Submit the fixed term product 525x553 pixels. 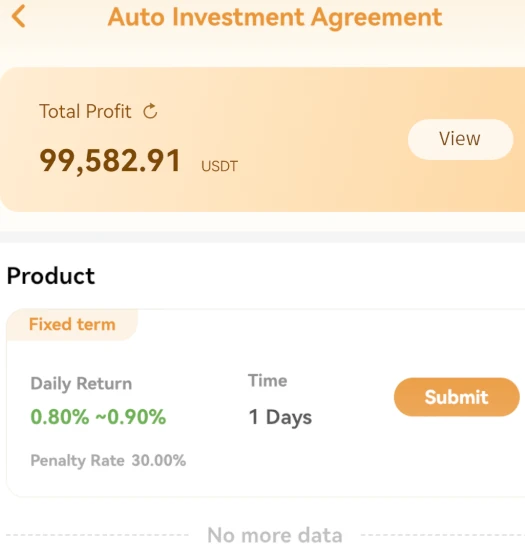[x=456, y=397]
